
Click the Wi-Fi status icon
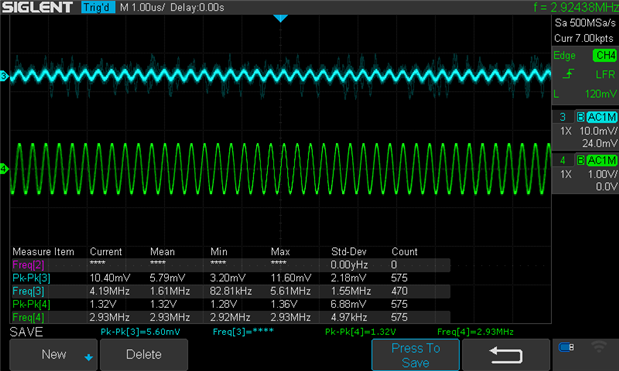(x=599, y=347)
